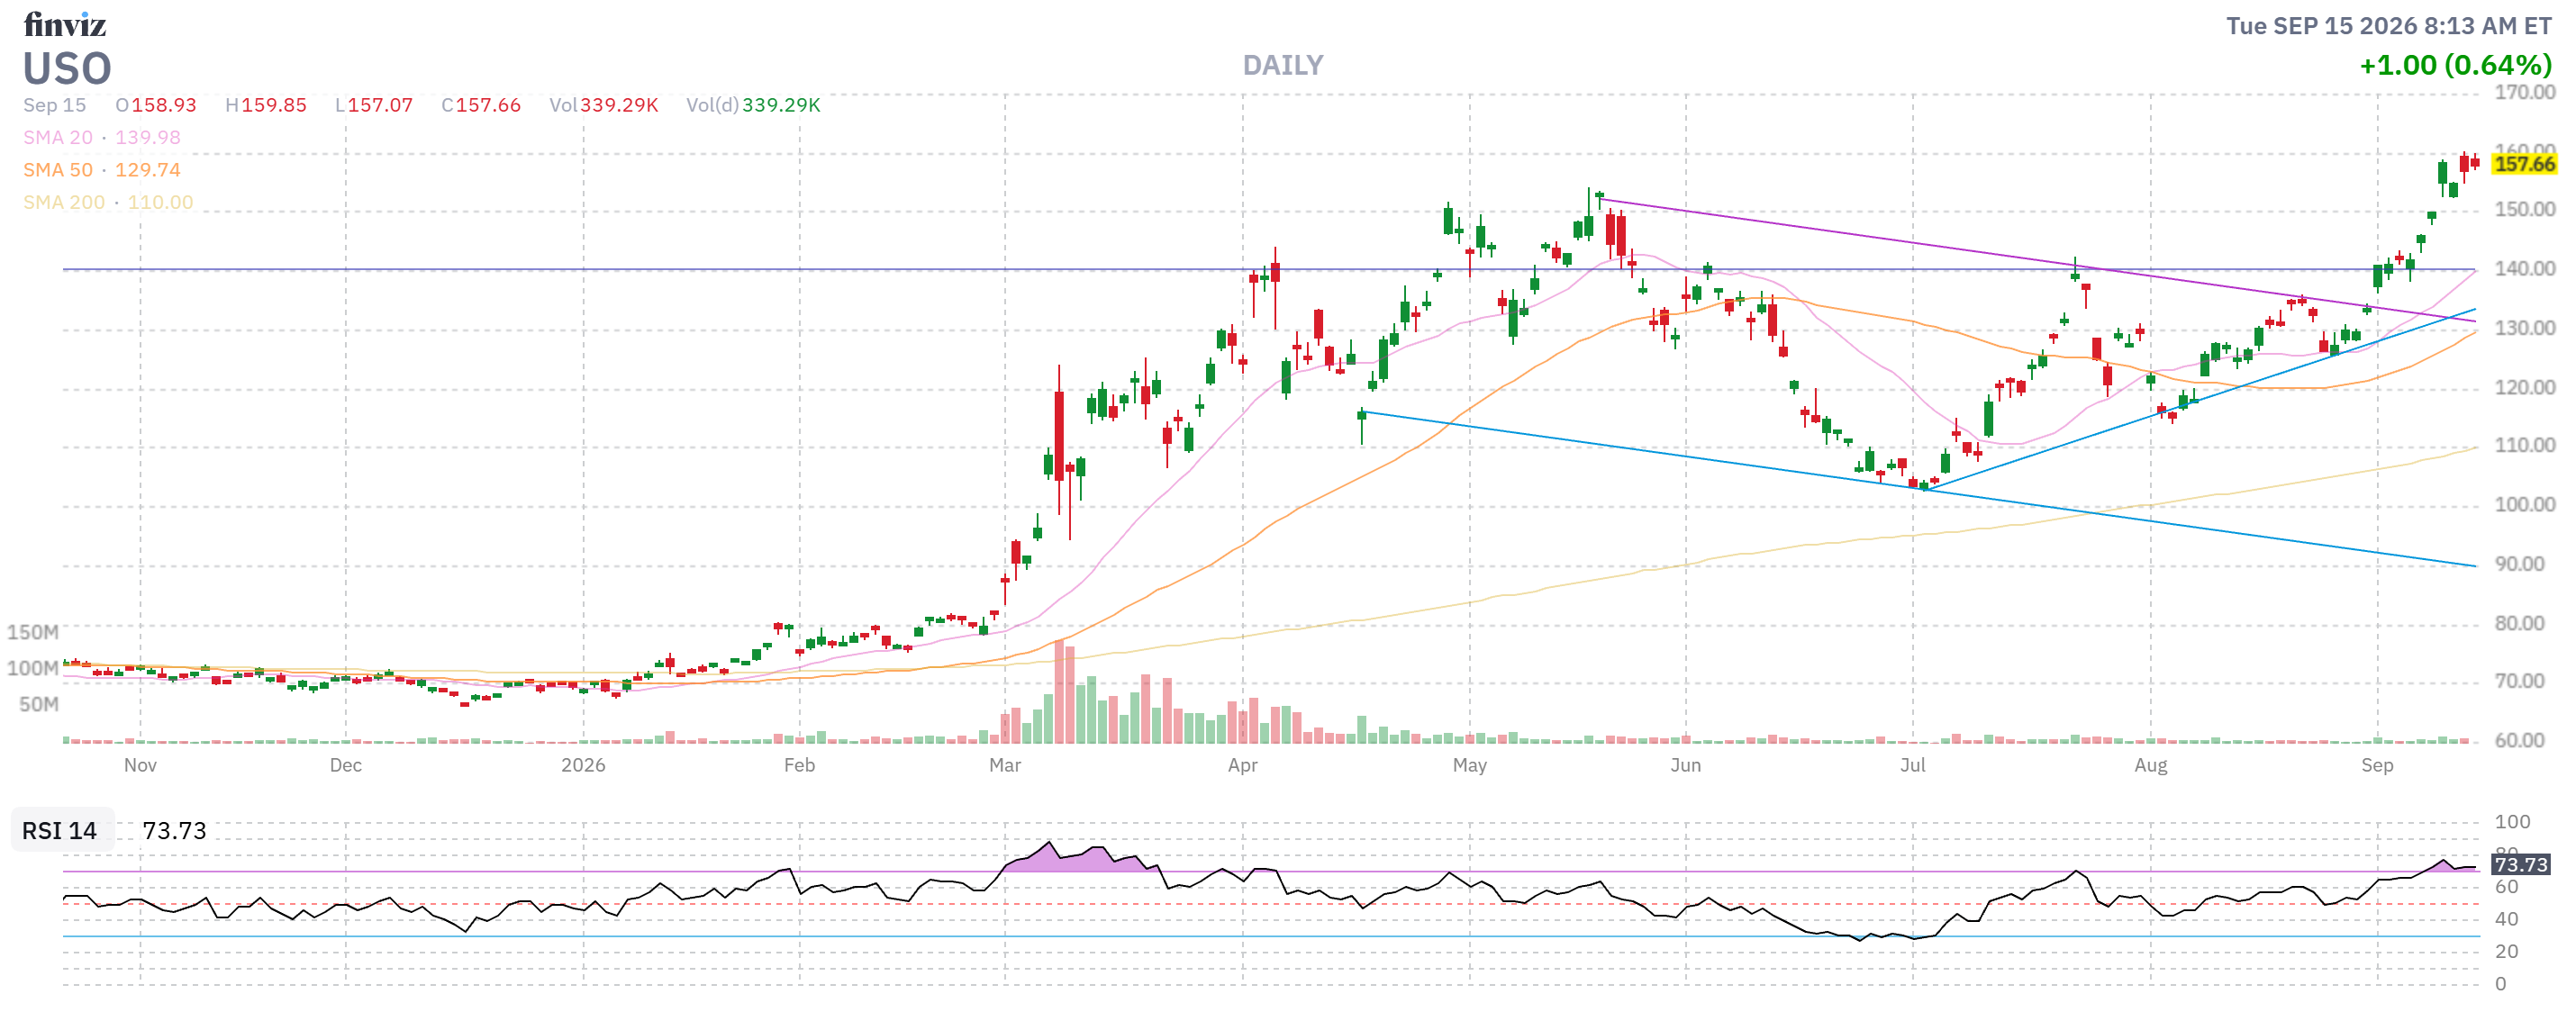Click the finviz logo
Screen dimensions: 2576x1012
pos(65,24)
